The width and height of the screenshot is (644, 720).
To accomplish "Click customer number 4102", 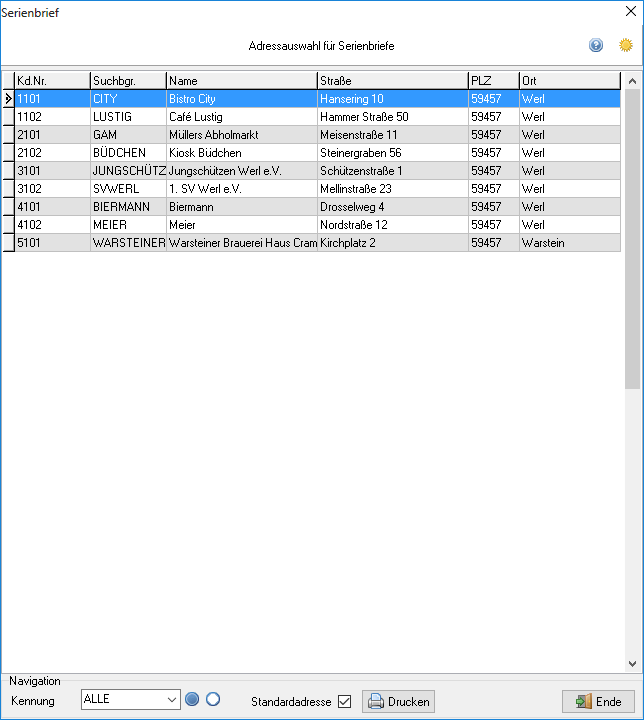I will click(52, 225).
